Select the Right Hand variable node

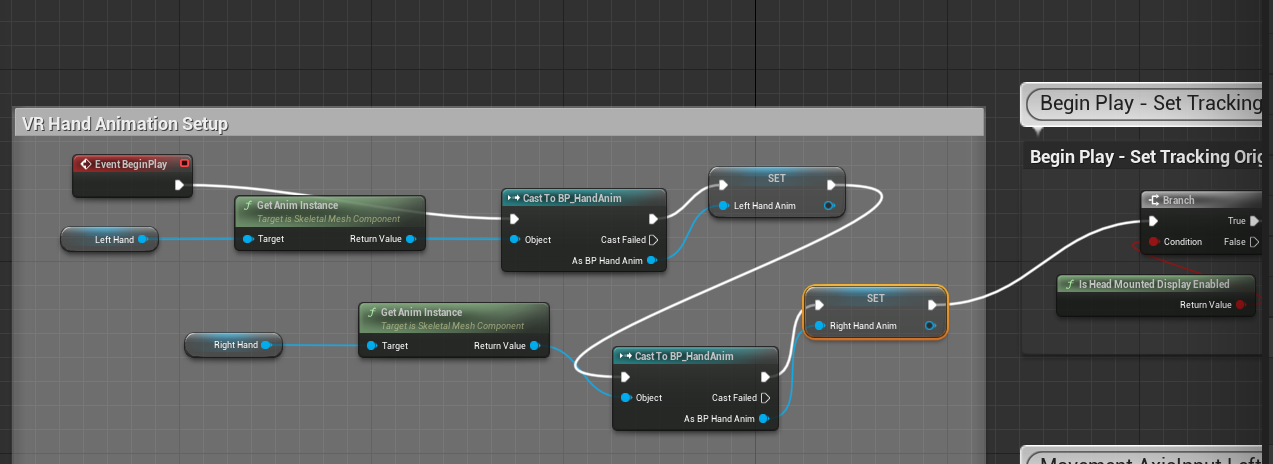(x=234, y=345)
